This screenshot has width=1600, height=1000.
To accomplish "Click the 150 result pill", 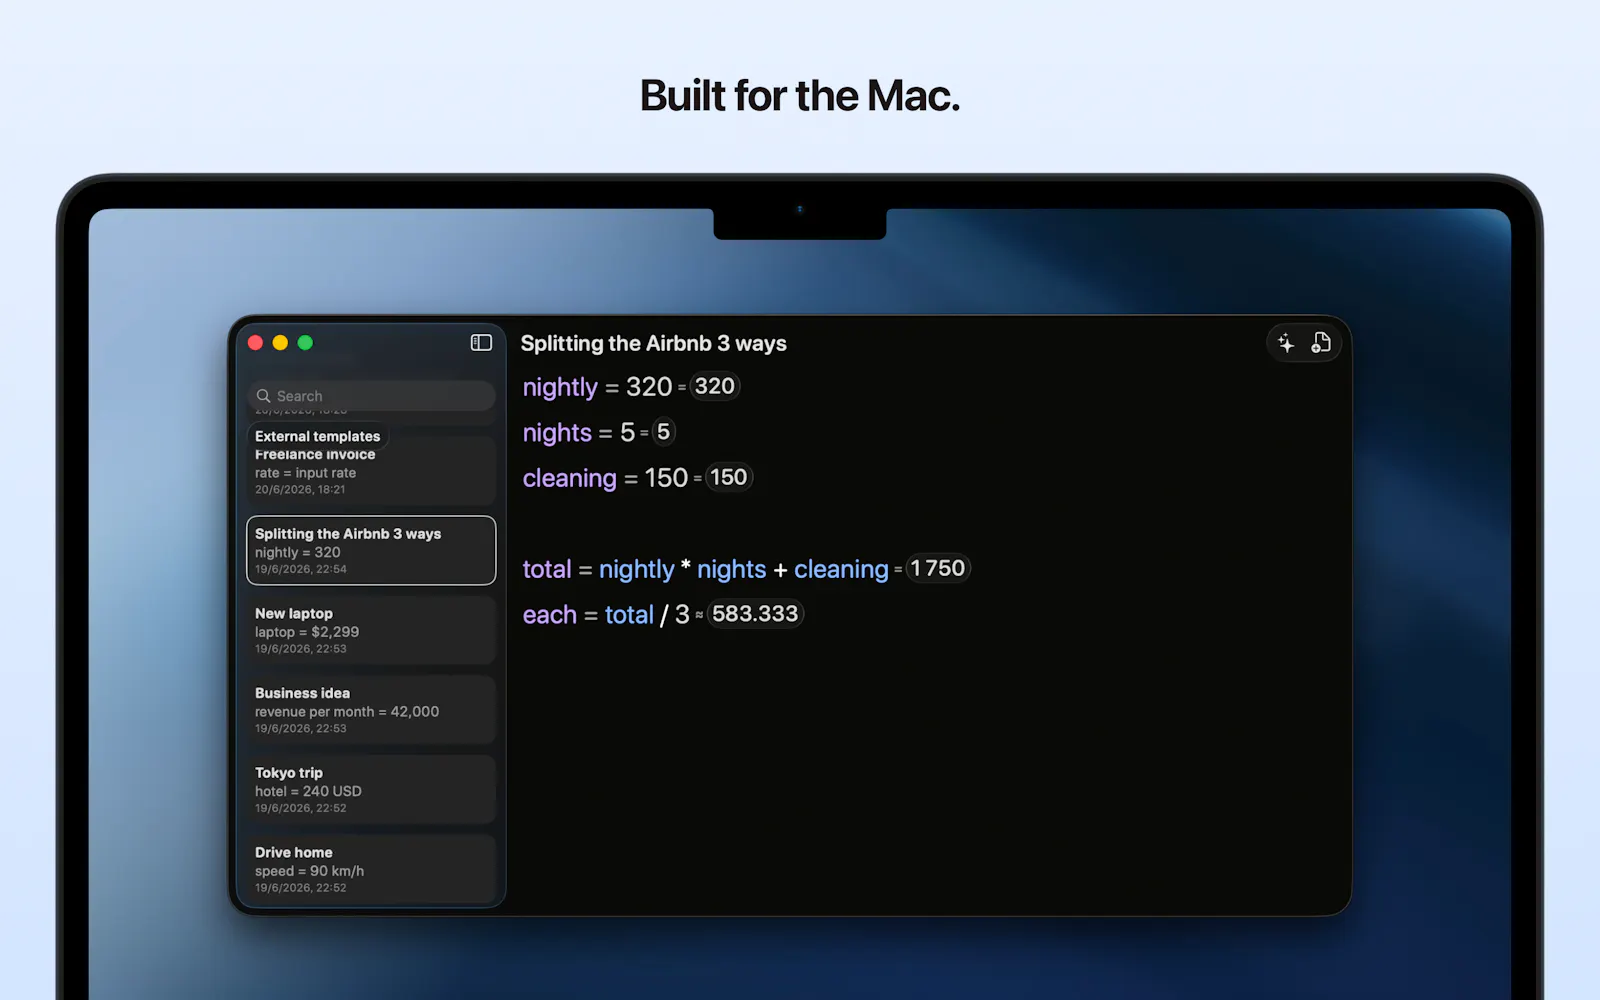I will click(x=728, y=477).
